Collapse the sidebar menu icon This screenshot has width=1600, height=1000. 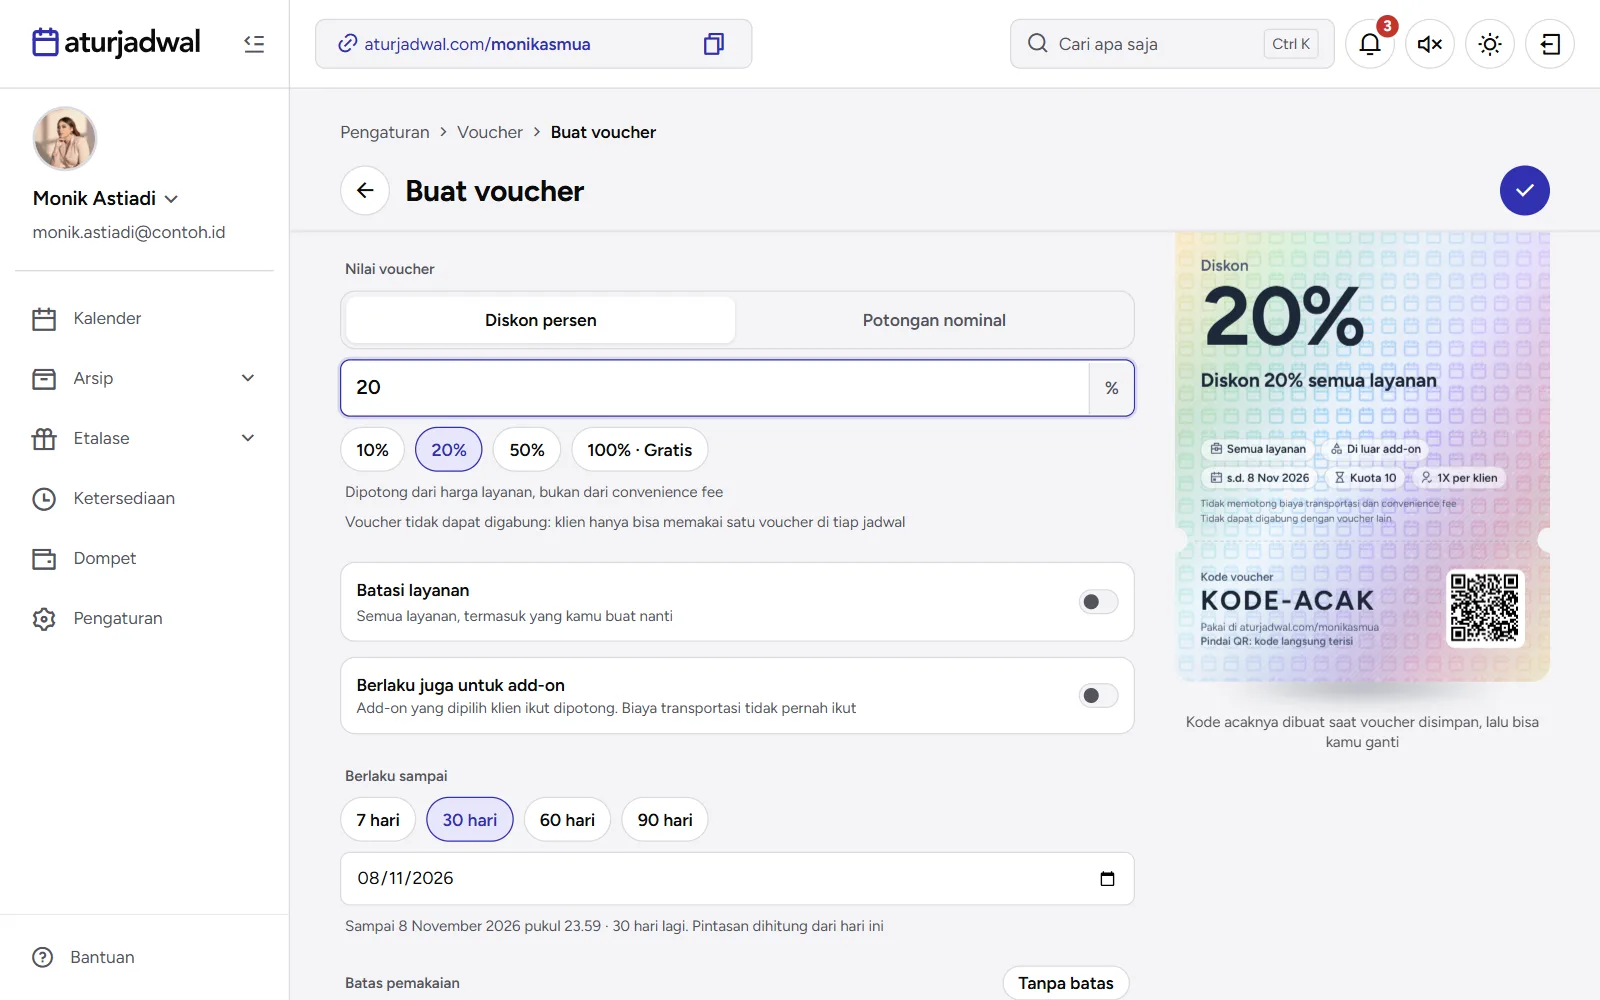(254, 44)
